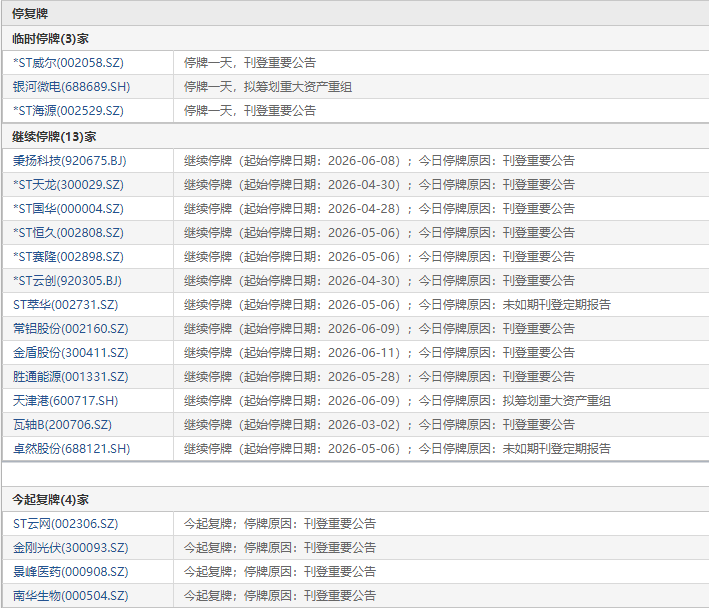Select 秉扬科技 row text dated 2026-06-08
Image resolution: width=709 pixels, height=608 pixels.
[379, 161]
